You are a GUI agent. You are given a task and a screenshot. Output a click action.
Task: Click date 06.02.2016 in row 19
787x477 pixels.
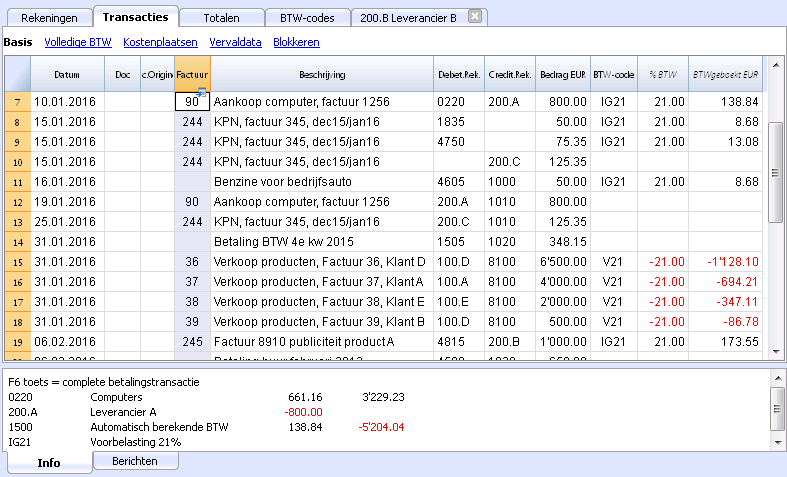pos(65,342)
